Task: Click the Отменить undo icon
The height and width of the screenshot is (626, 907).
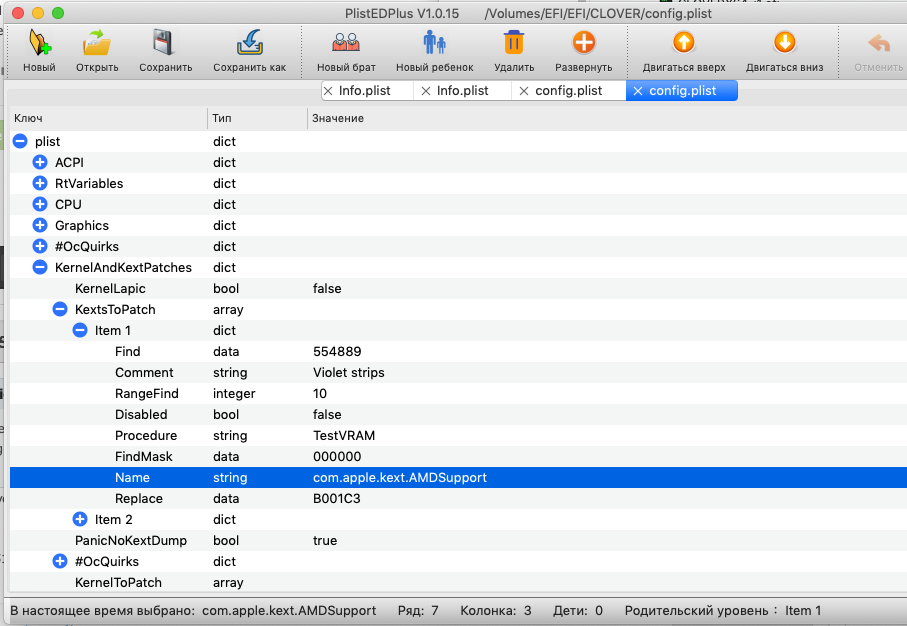Action: pyautogui.click(x=879, y=43)
